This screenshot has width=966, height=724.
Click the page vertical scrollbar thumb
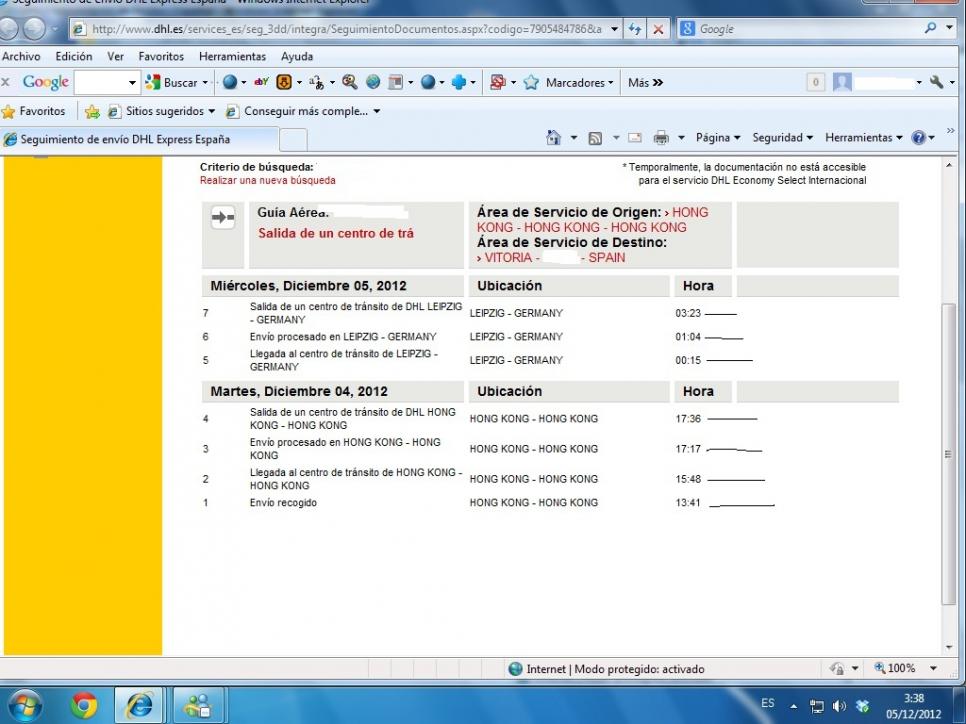pyautogui.click(x=948, y=454)
